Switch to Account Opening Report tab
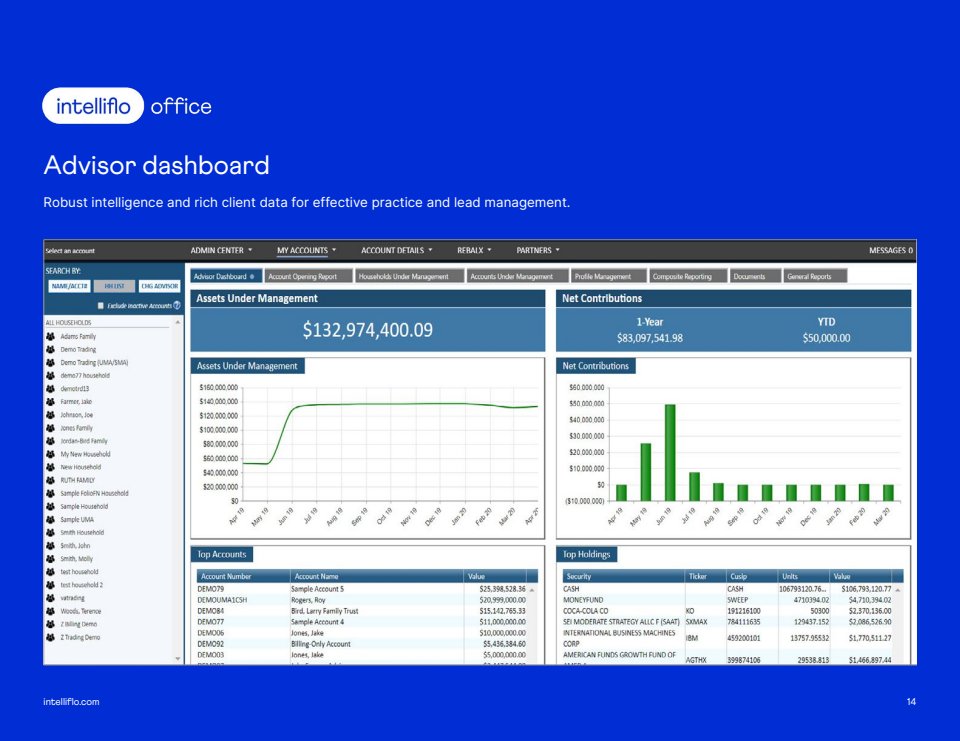The width and height of the screenshot is (960, 741). coord(309,276)
